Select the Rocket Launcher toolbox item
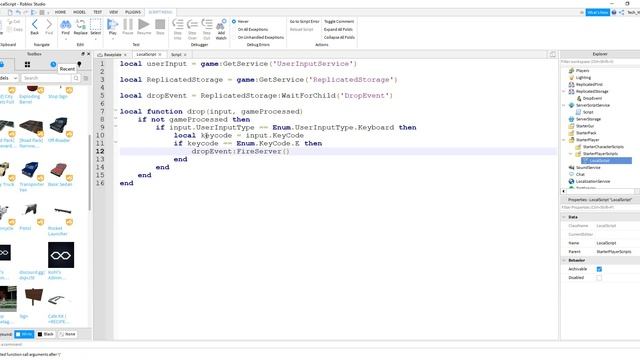This screenshot has width=640, height=360. 61,220
